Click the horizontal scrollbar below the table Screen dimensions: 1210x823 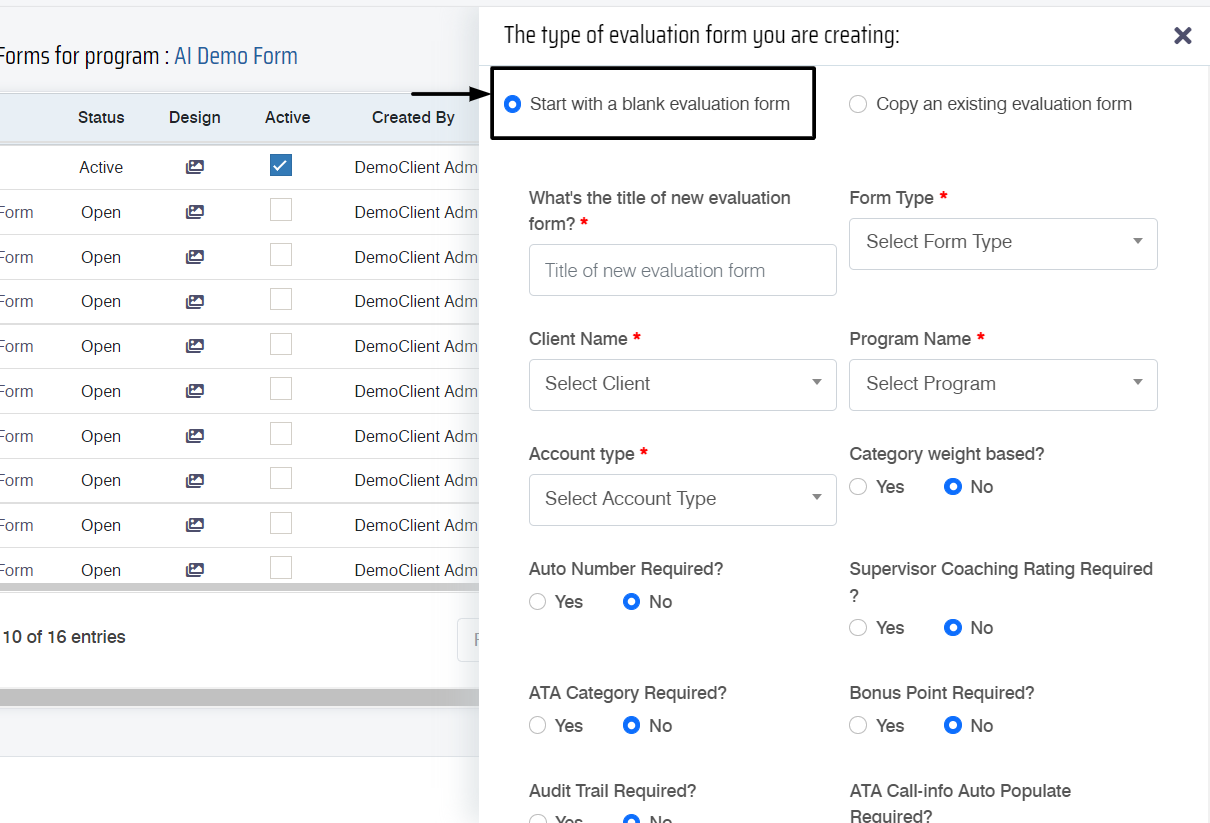(240, 697)
